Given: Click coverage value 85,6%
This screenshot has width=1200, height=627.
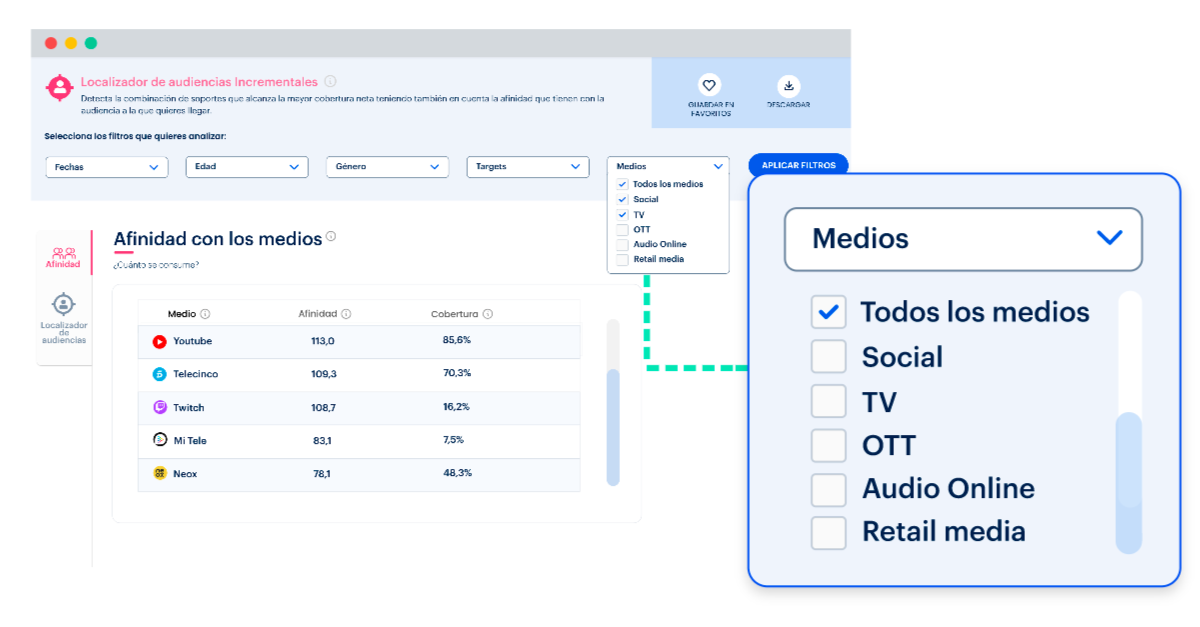Looking at the screenshot, I should click(x=457, y=340).
